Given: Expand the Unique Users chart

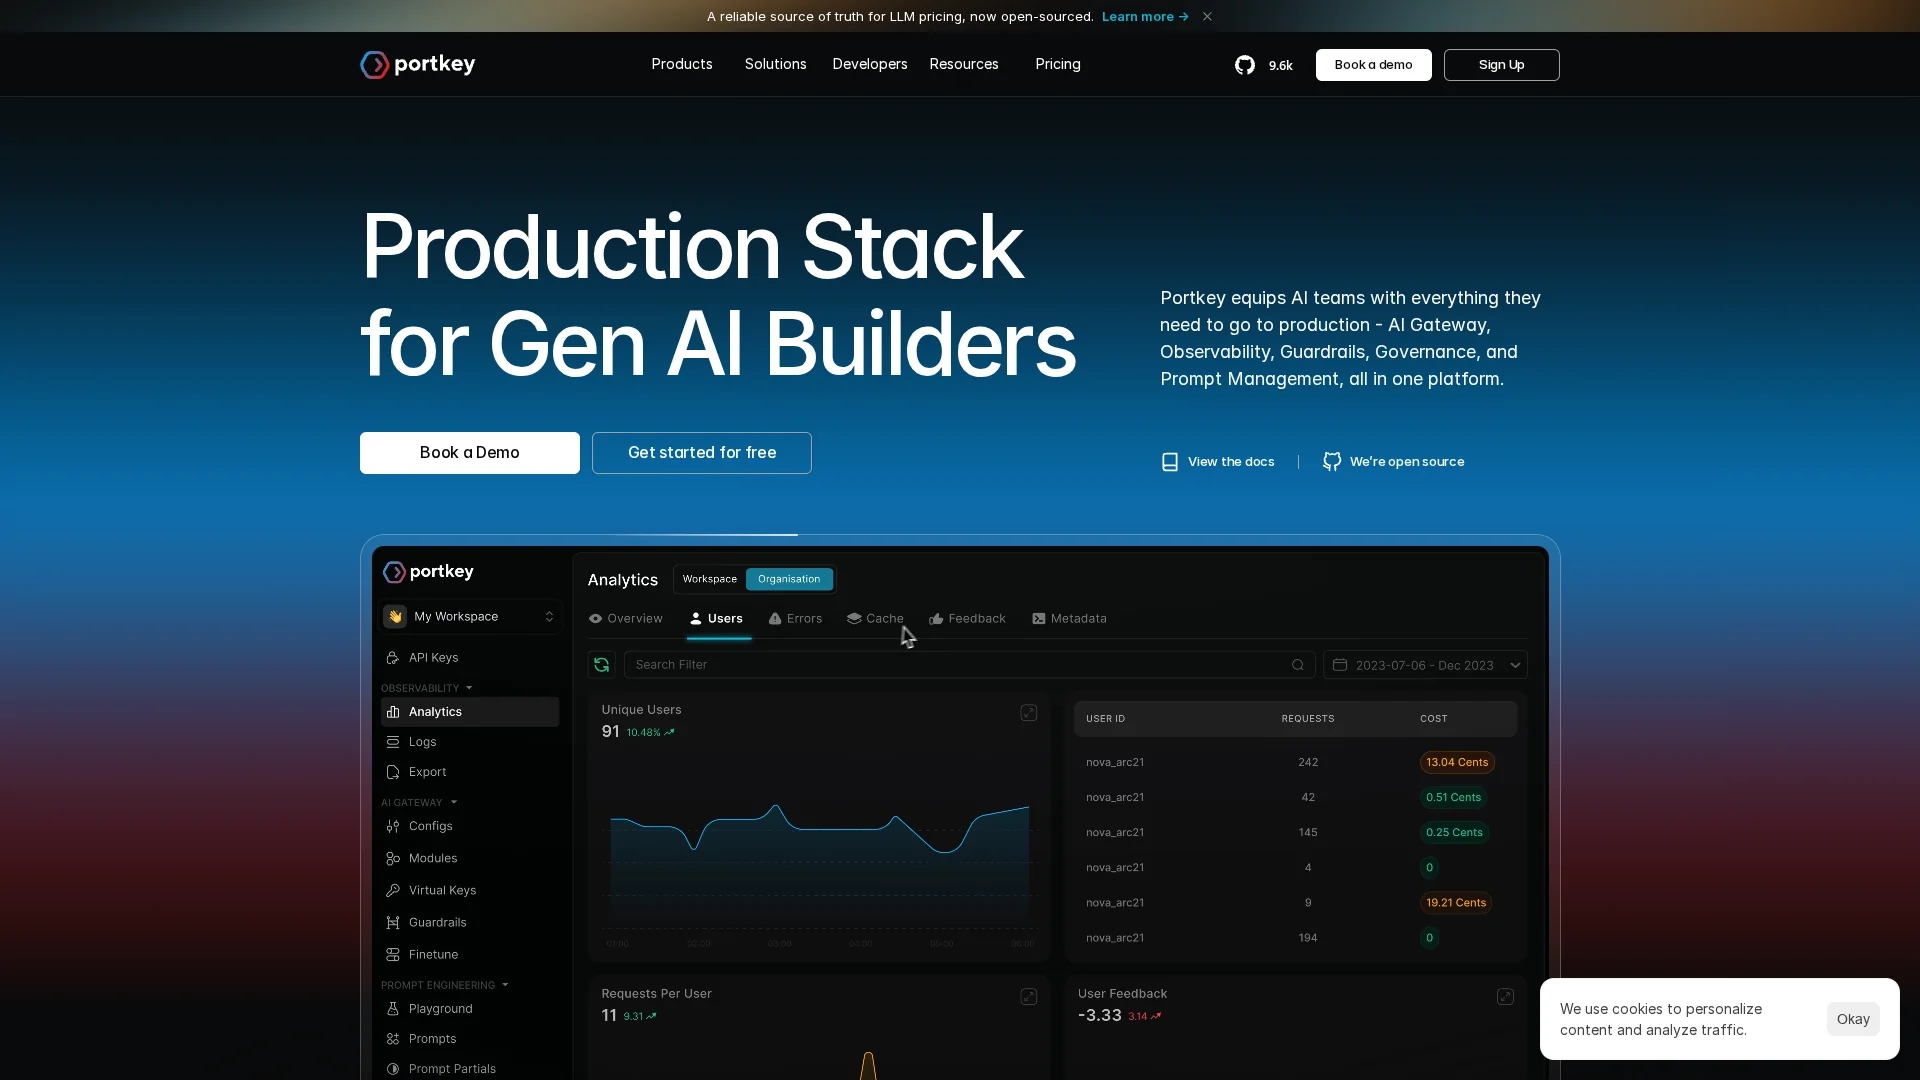Looking at the screenshot, I should [1028, 713].
